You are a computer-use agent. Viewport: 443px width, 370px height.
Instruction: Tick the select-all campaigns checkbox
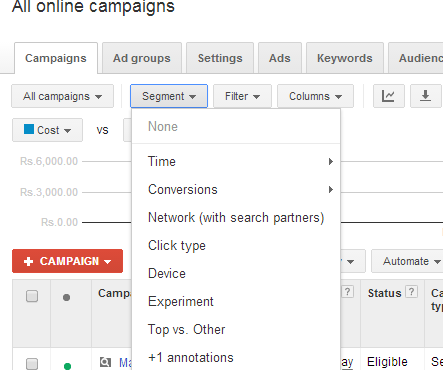(32, 296)
